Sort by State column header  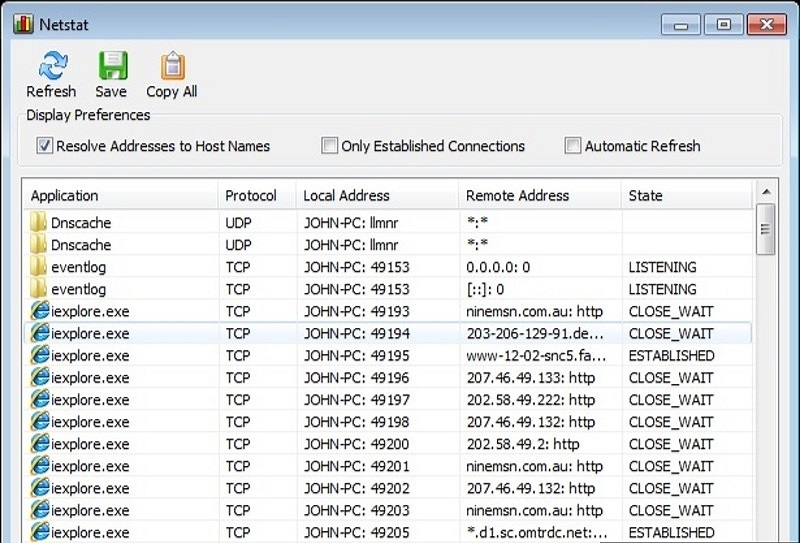(687, 195)
